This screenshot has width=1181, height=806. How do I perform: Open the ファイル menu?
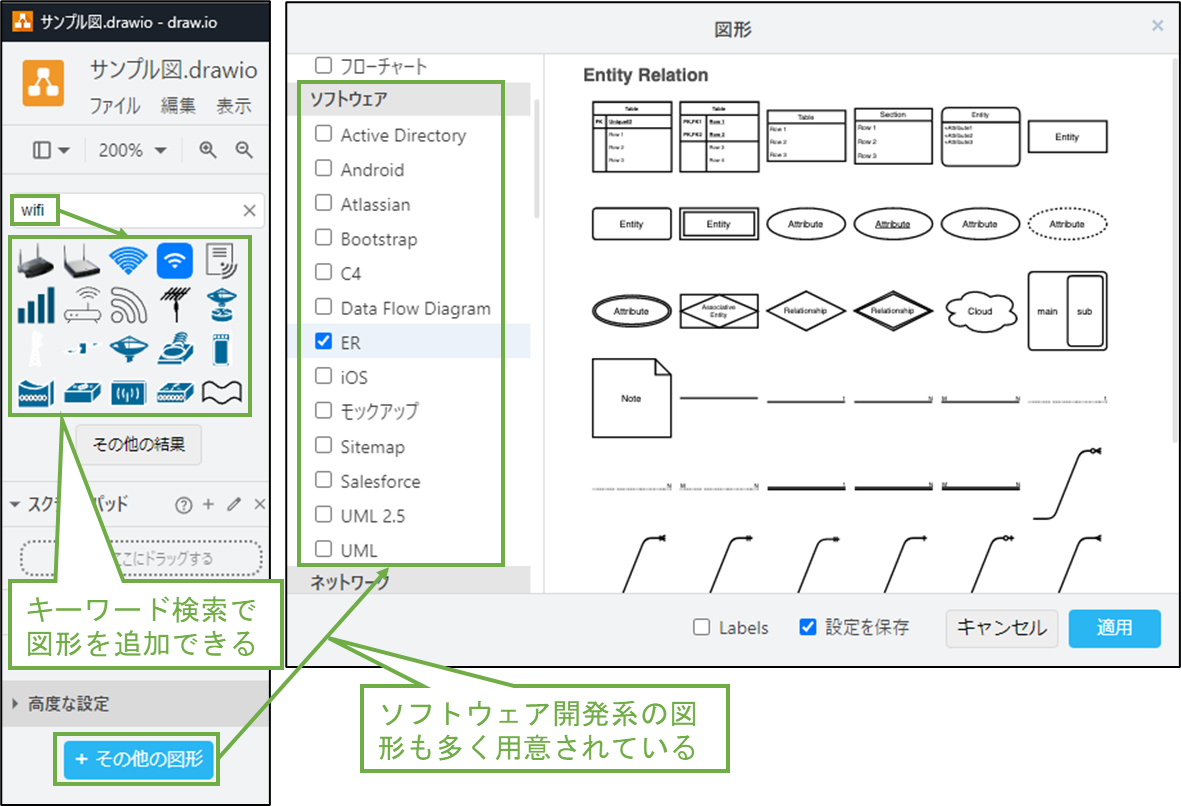point(114,105)
